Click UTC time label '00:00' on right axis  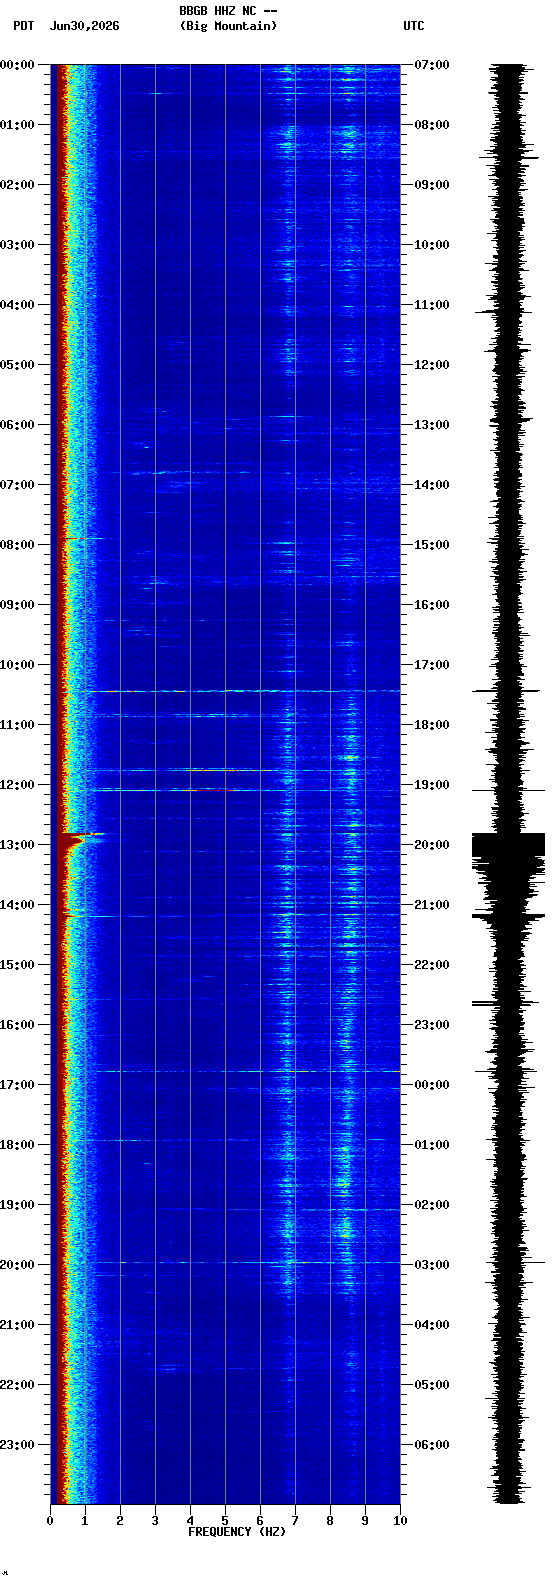coord(432,1085)
